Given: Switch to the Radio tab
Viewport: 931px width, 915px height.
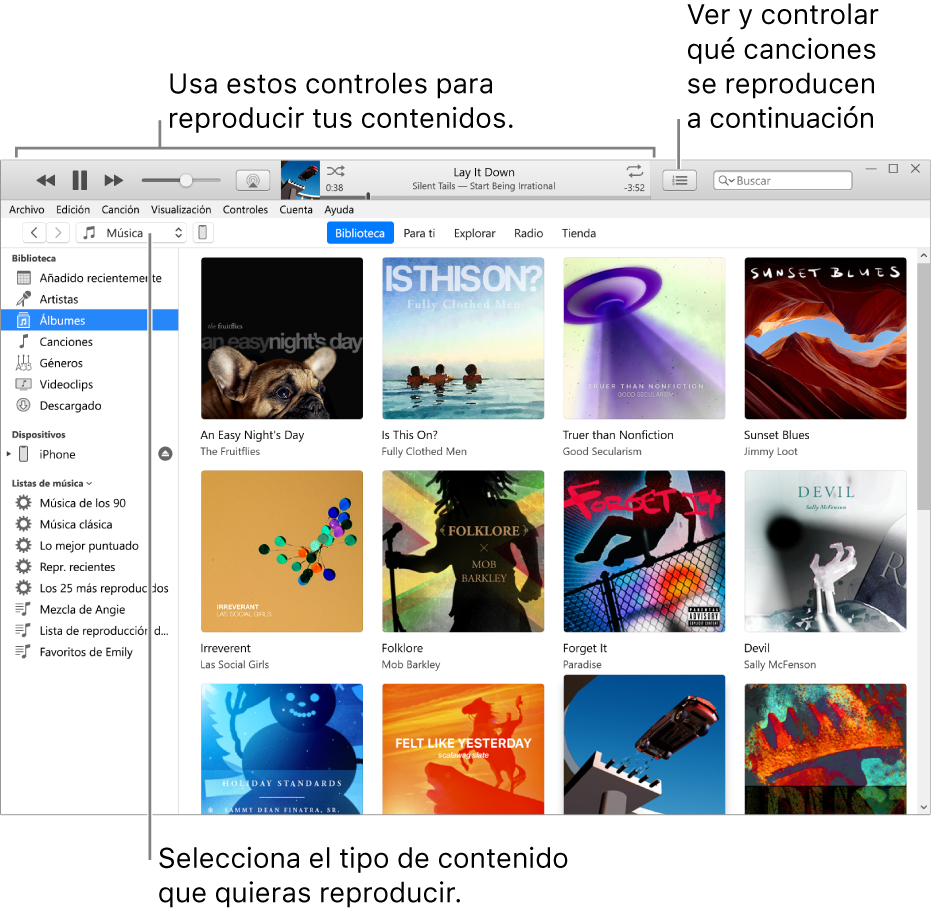Looking at the screenshot, I should pos(528,233).
